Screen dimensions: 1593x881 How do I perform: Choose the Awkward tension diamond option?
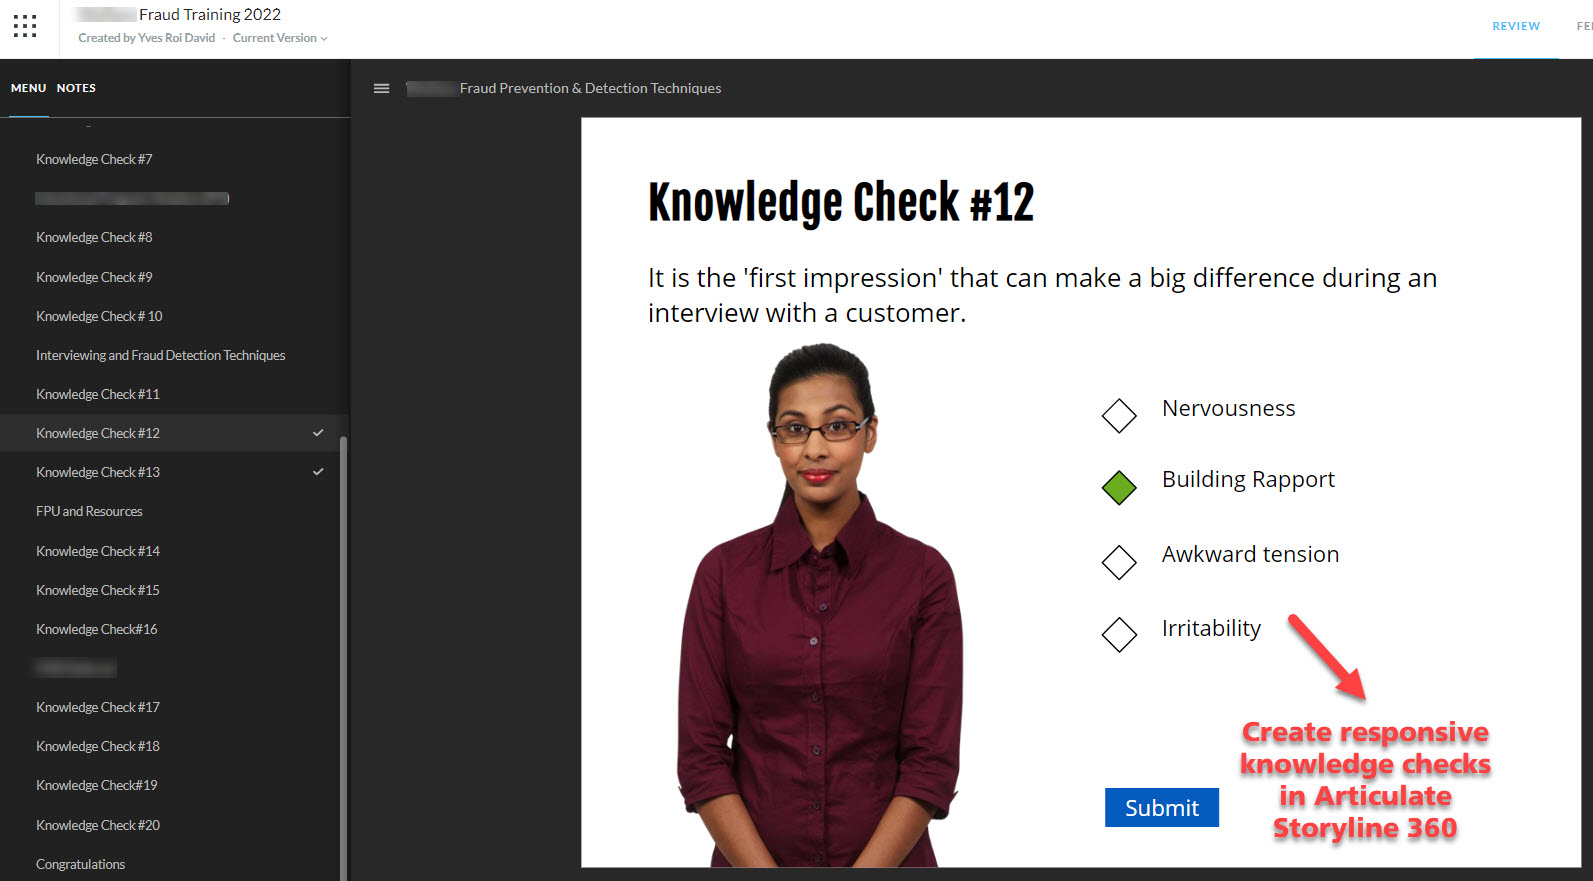(1119, 562)
